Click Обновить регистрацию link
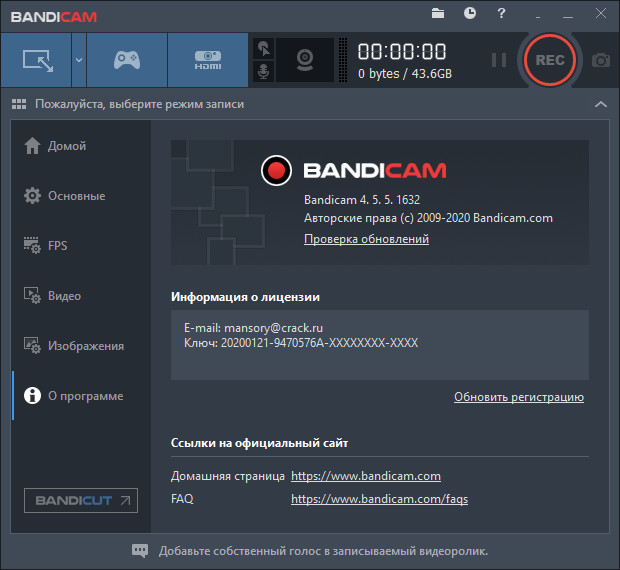620x570 pixels. [x=518, y=397]
